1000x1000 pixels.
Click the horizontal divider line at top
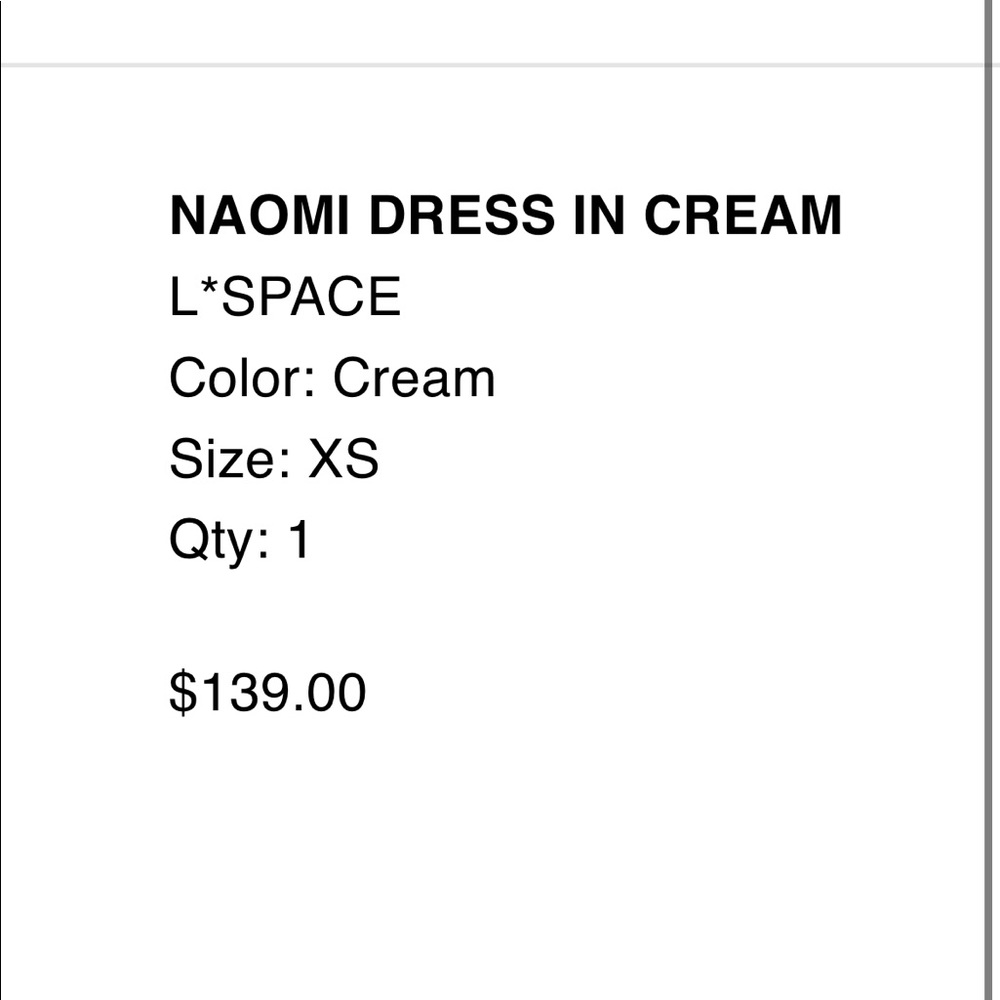click(x=492, y=65)
